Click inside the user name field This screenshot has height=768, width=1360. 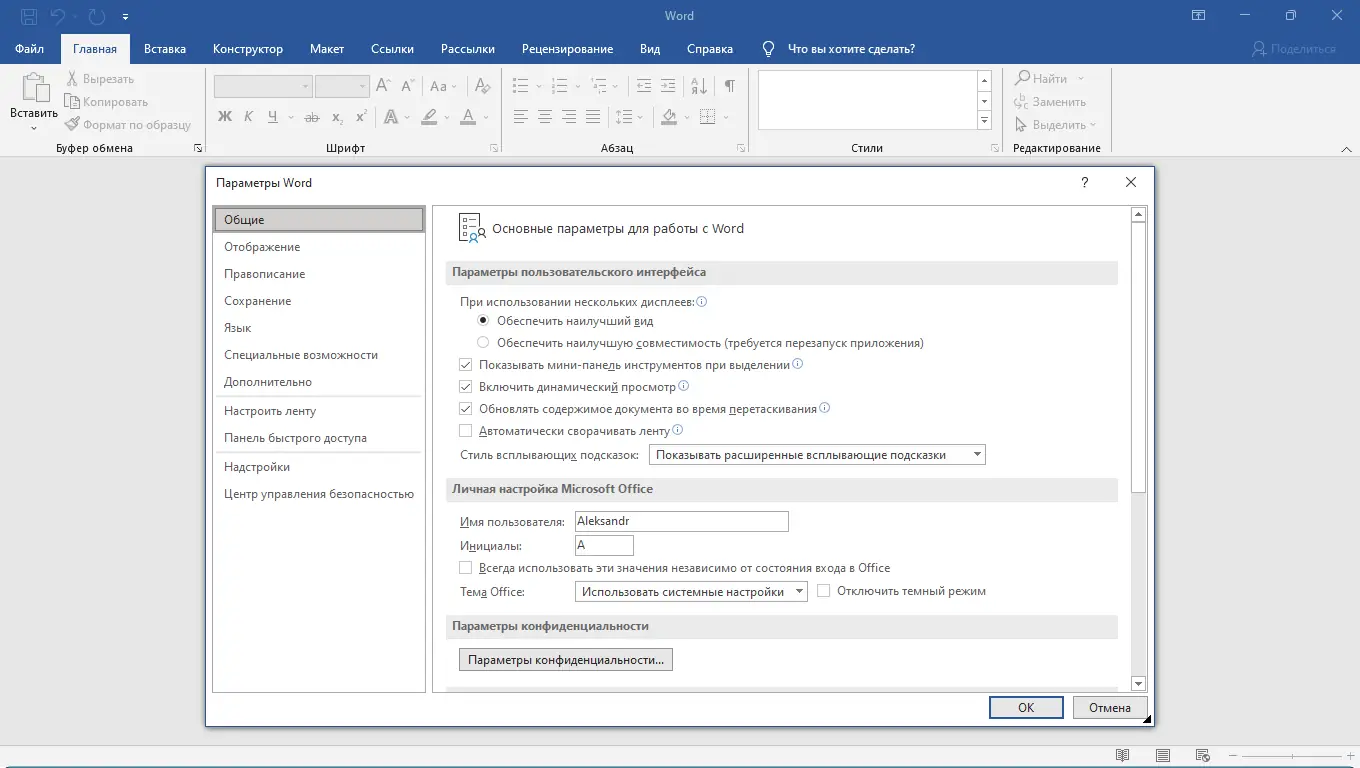[681, 521]
